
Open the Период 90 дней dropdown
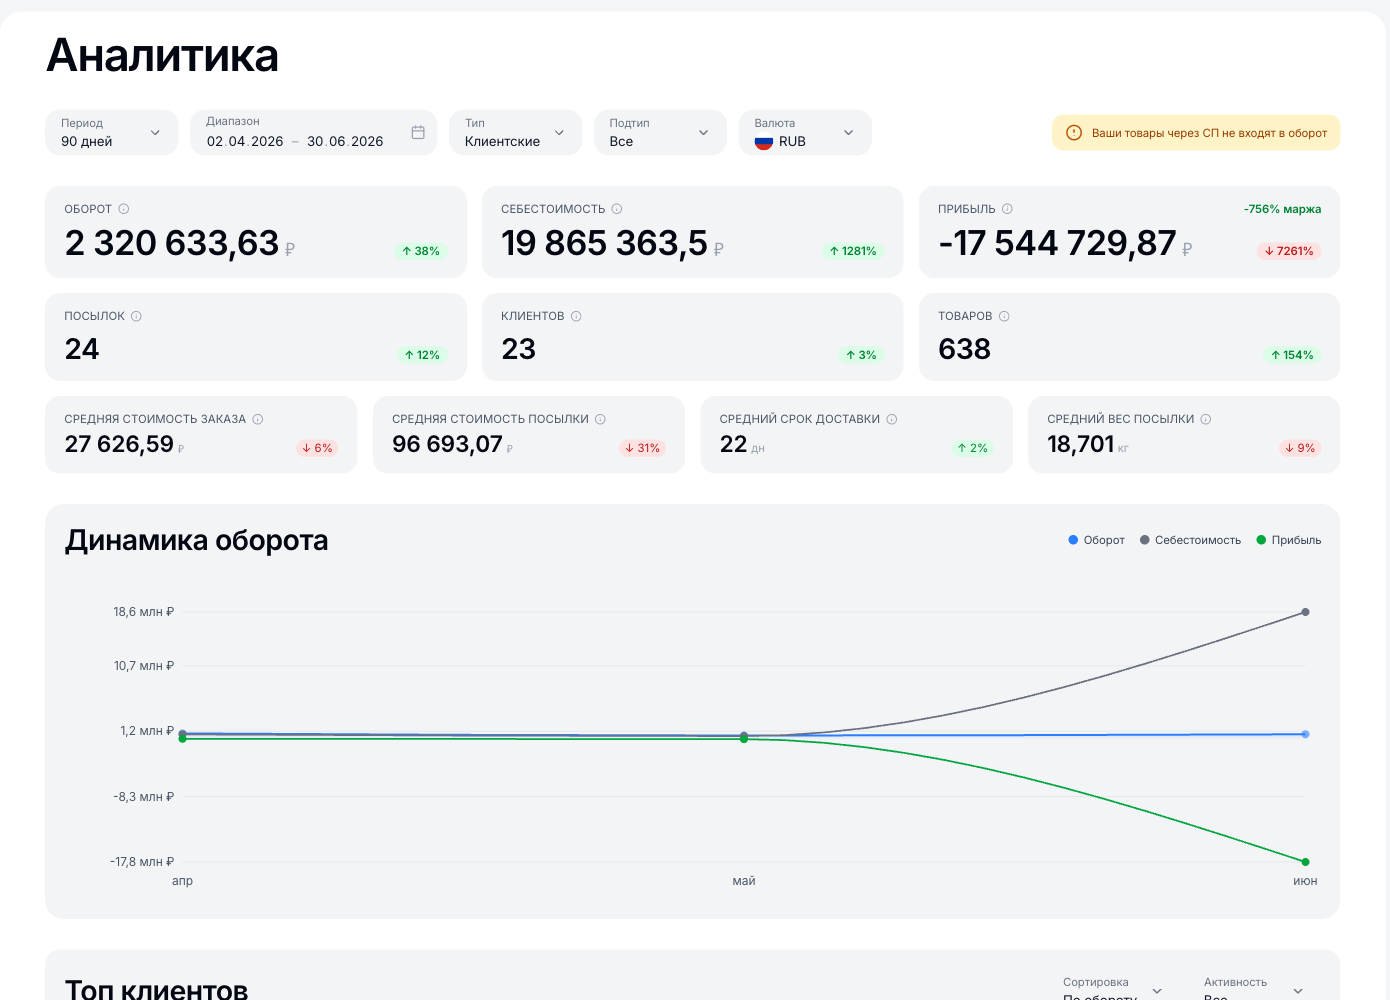tap(112, 132)
